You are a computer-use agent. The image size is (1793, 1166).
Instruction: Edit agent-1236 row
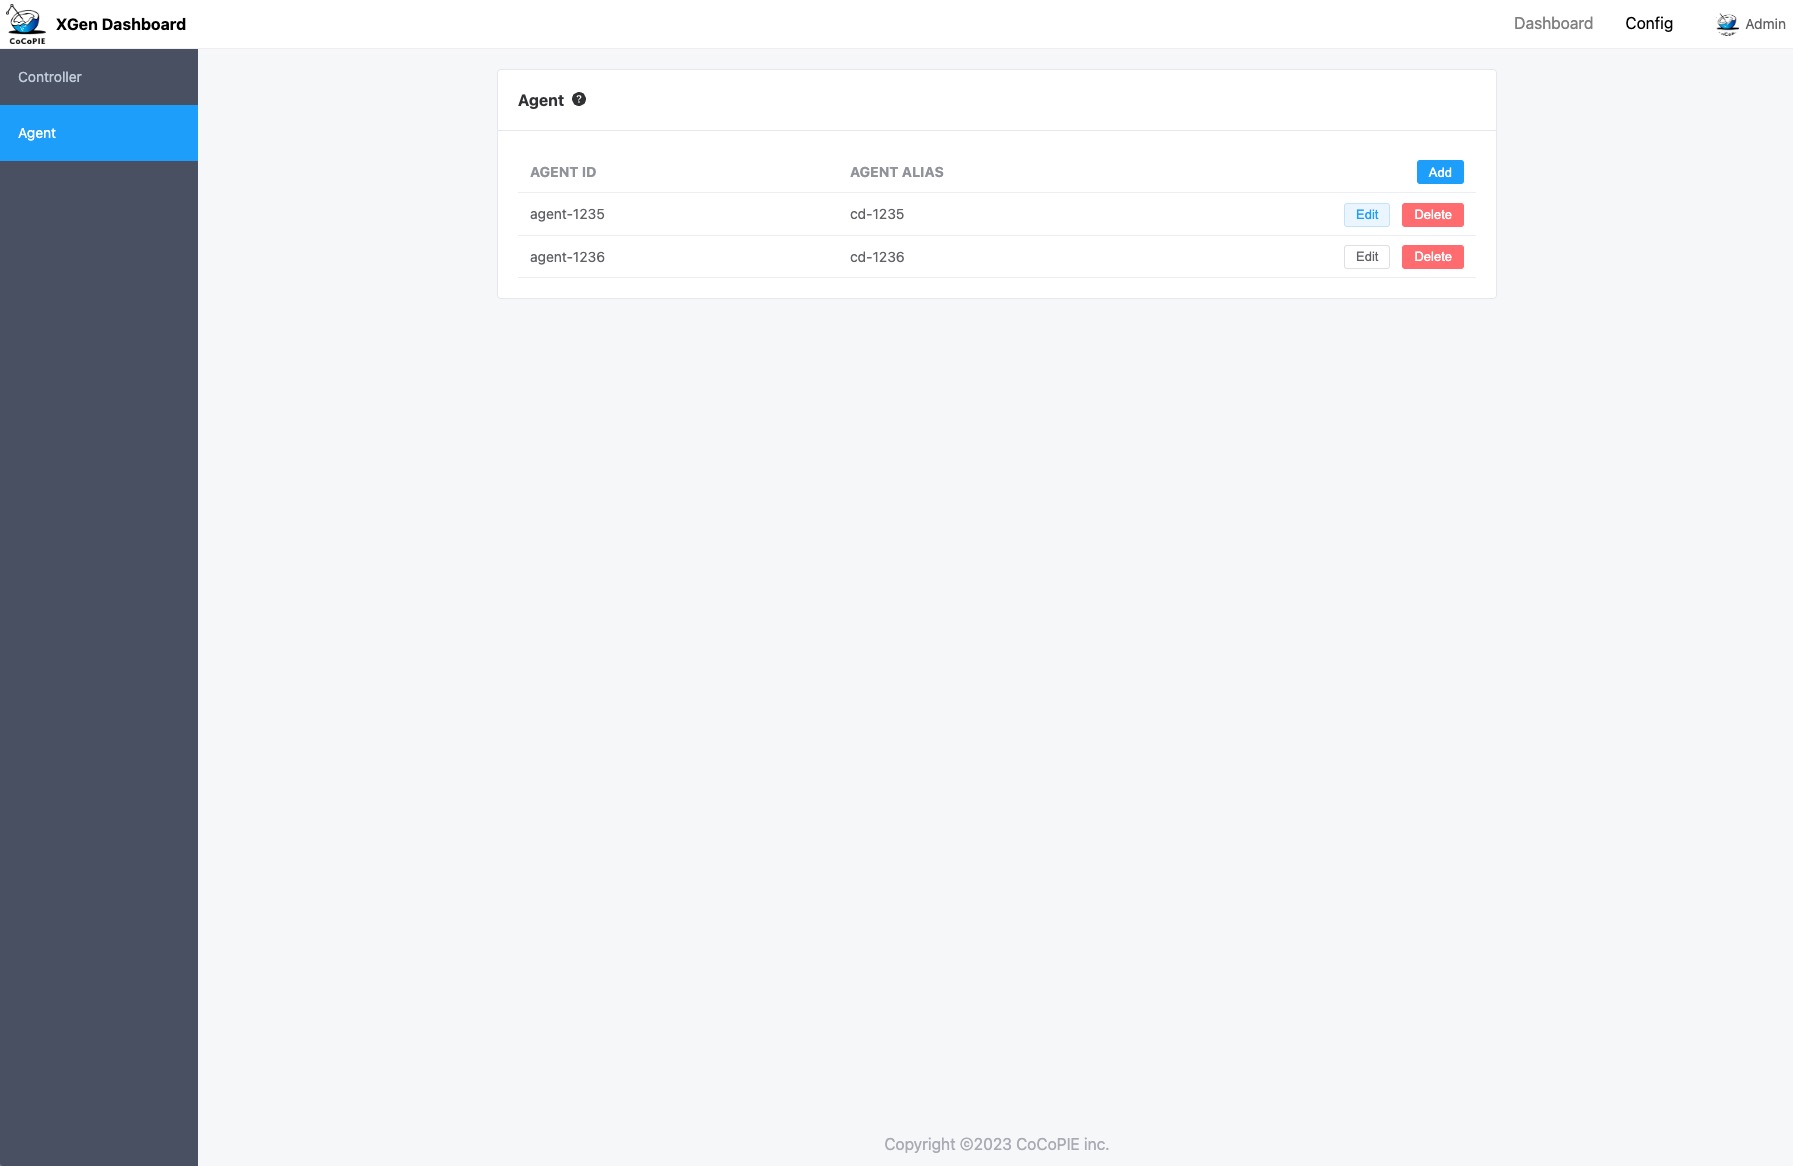tap(1367, 257)
